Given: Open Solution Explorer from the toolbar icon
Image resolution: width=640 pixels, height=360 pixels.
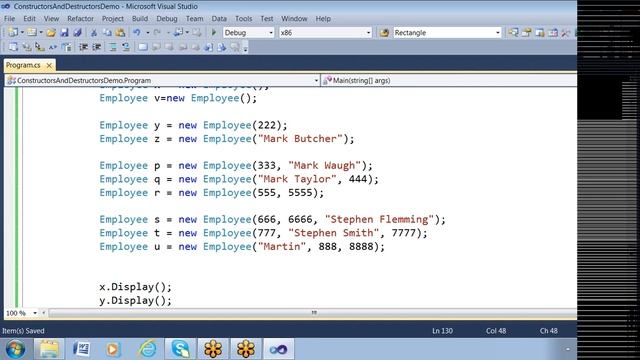Looking at the screenshot, I should pos(513,33).
